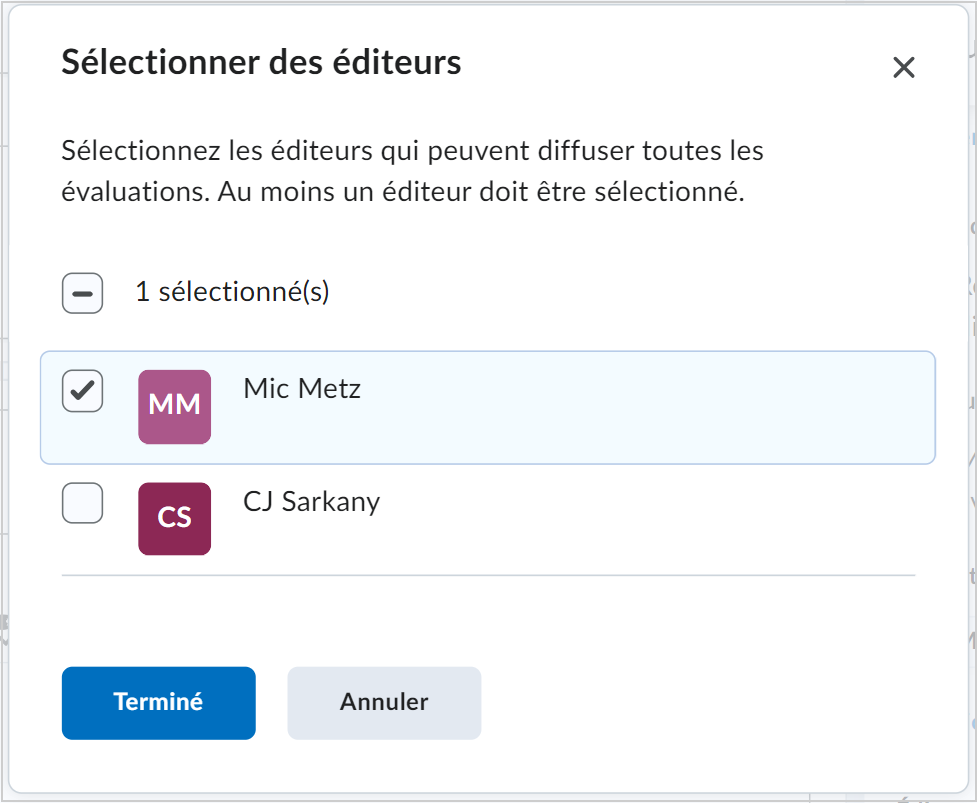The height and width of the screenshot is (803, 977).
Task: Toggle the select-all checkbox with the dash
Action: 82,293
